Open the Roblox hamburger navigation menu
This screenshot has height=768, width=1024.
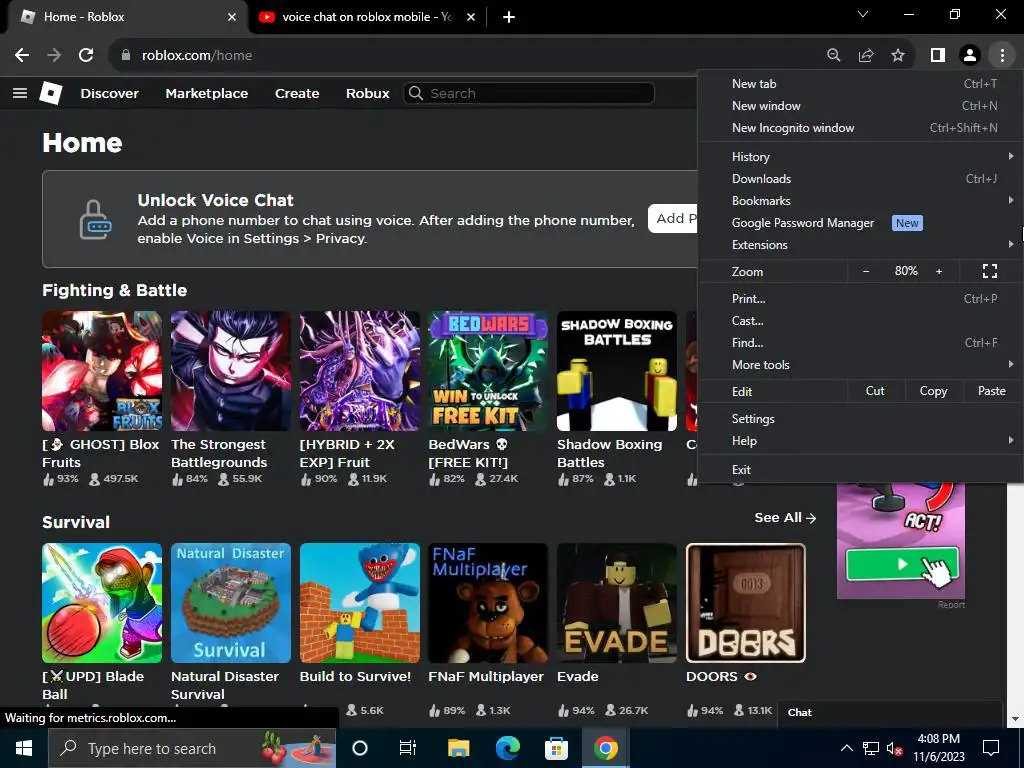click(20, 93)
